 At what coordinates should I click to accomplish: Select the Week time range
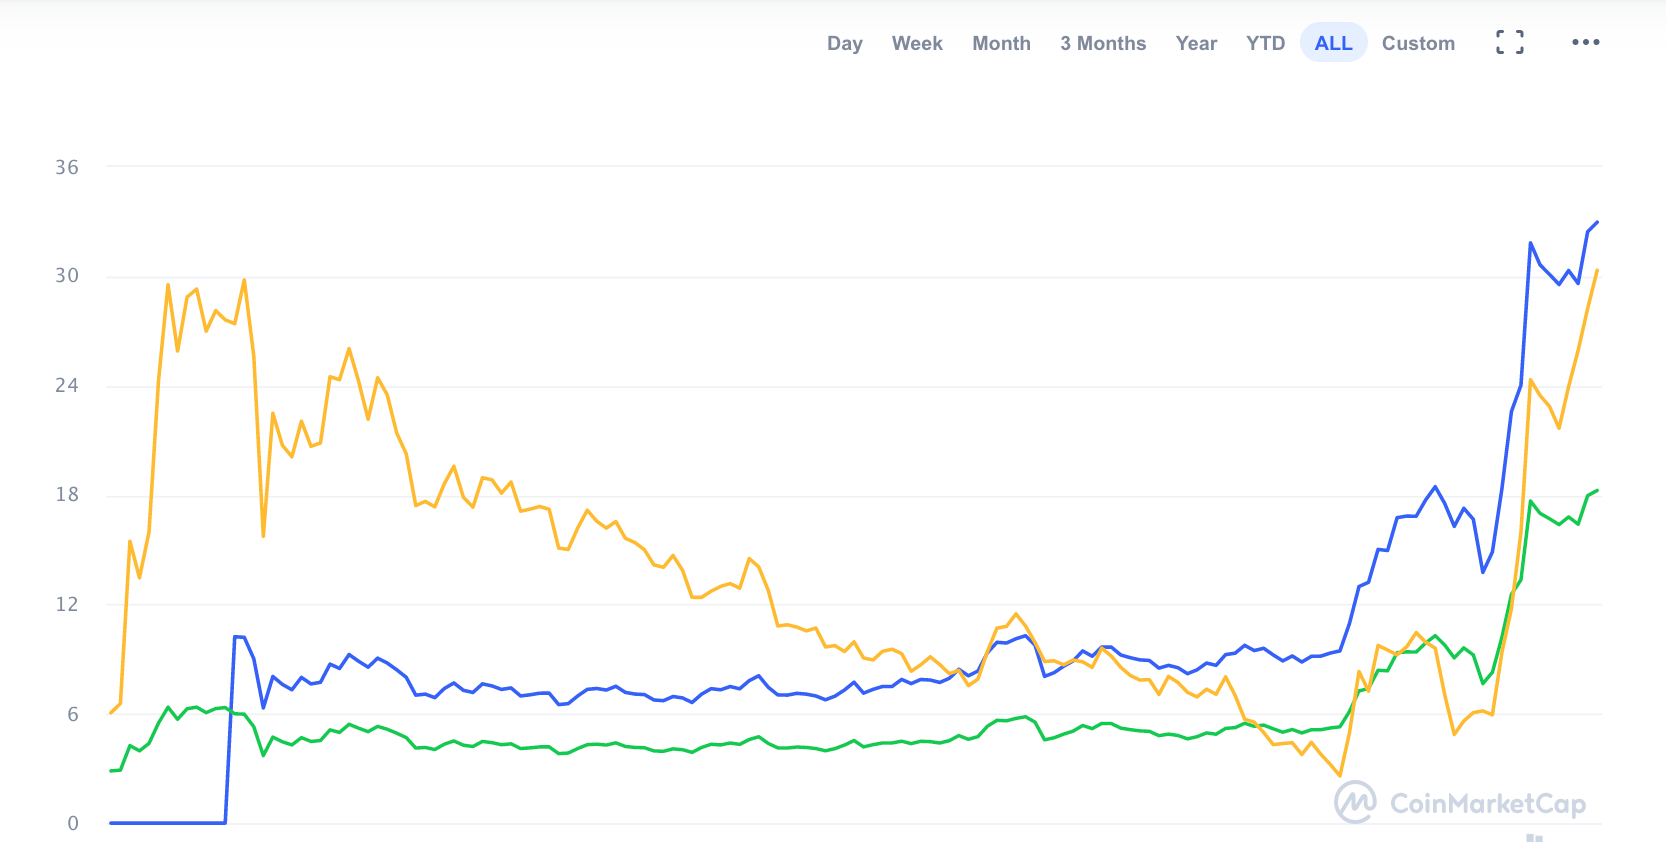pos(917,43)
